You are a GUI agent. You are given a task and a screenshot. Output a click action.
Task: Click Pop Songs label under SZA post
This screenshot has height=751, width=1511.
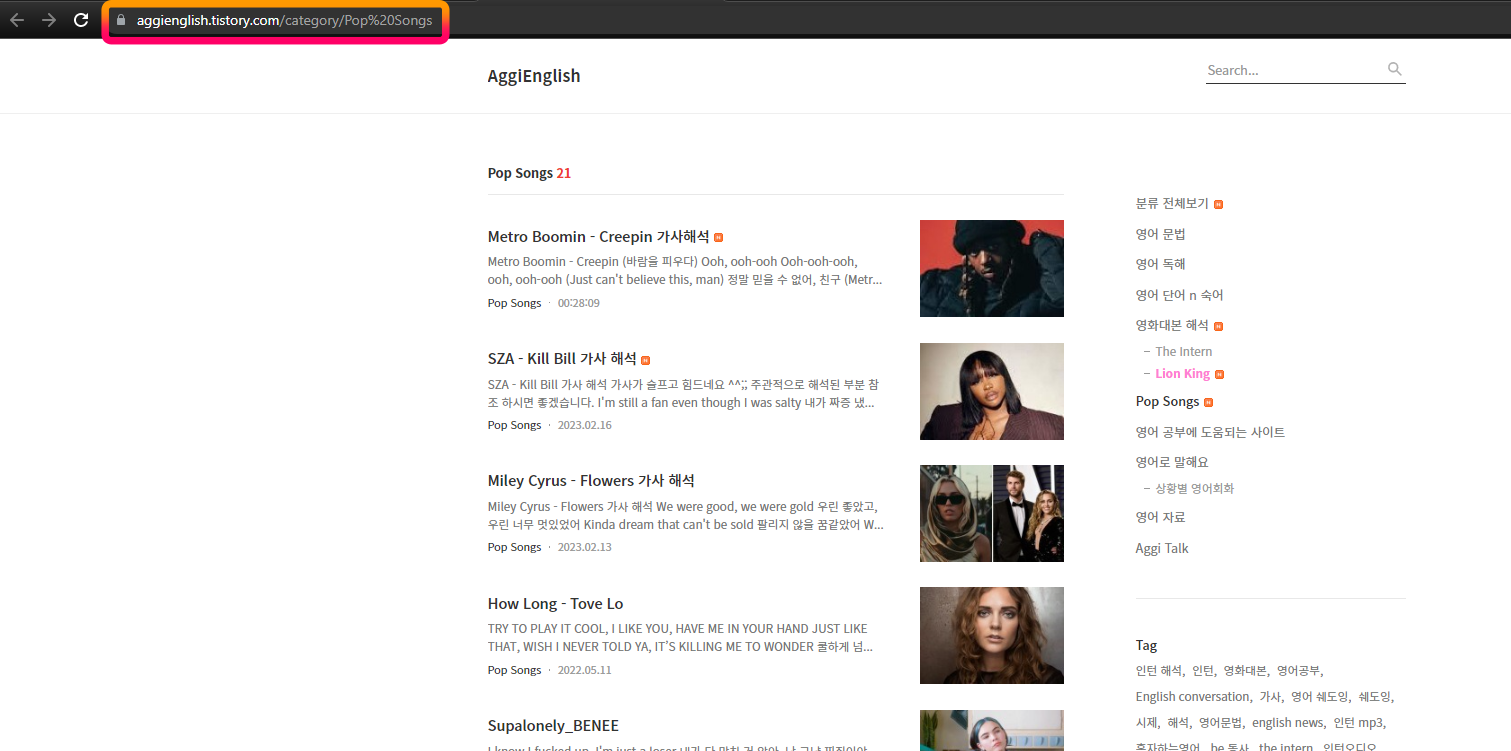pyautogui.click(x=514, y=425)
